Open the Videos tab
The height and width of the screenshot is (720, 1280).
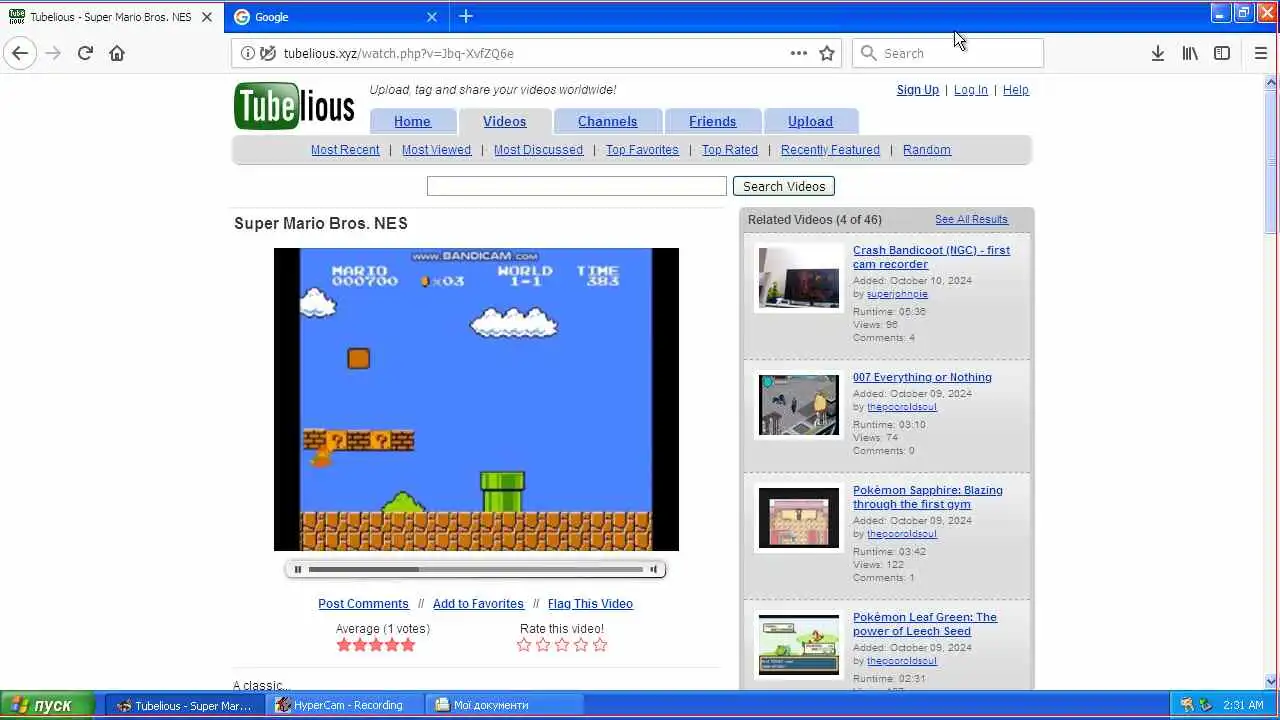coord(504,121)
